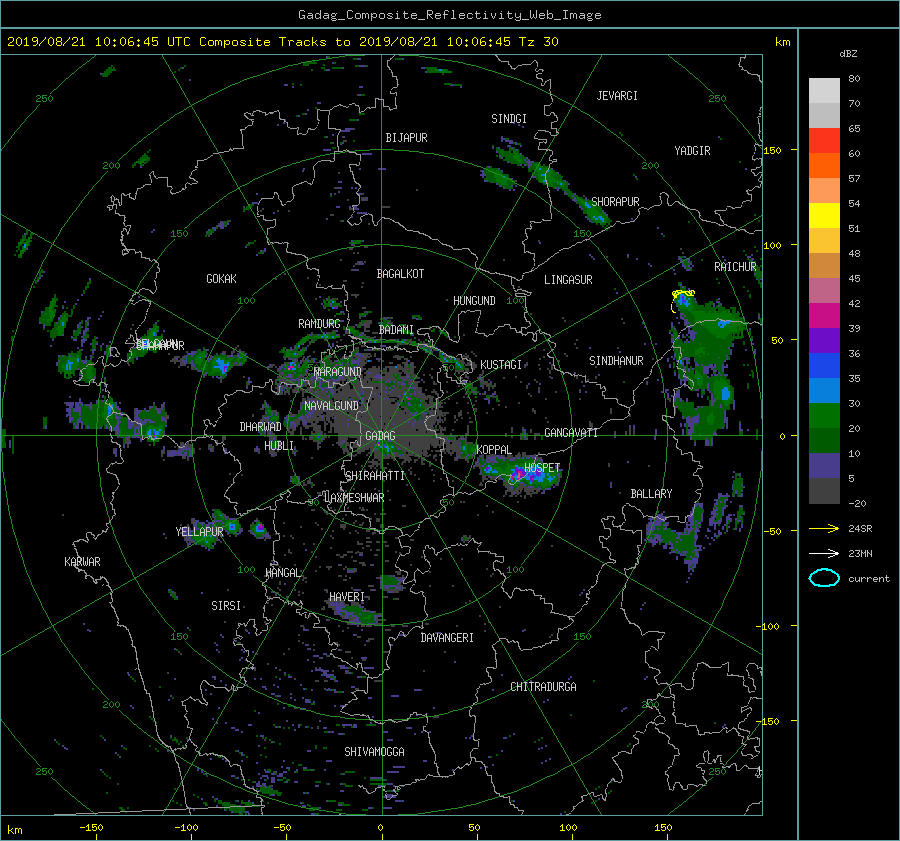Click the SINDHANUR city label

tap(616, 361)
